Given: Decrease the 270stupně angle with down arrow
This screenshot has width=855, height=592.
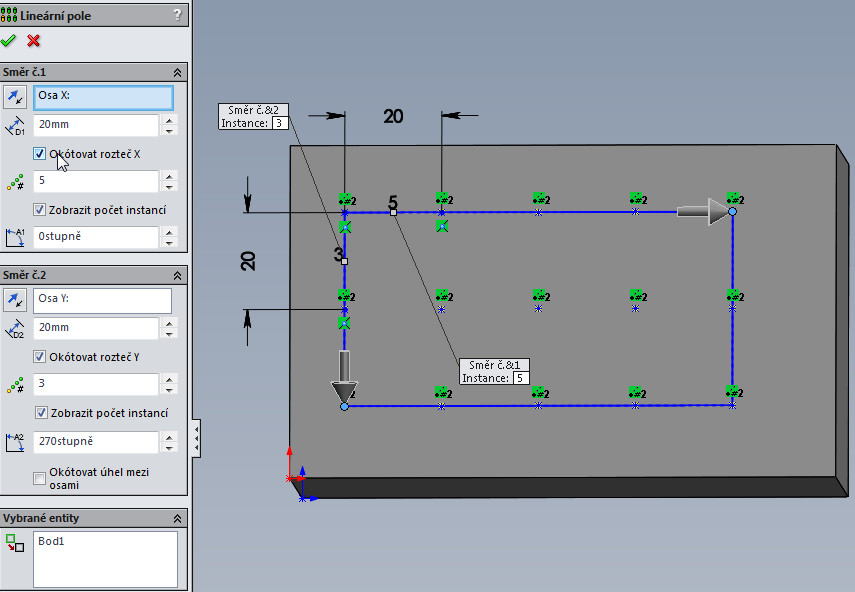Looking at the screenshot, I should click(x=168, y=447).
